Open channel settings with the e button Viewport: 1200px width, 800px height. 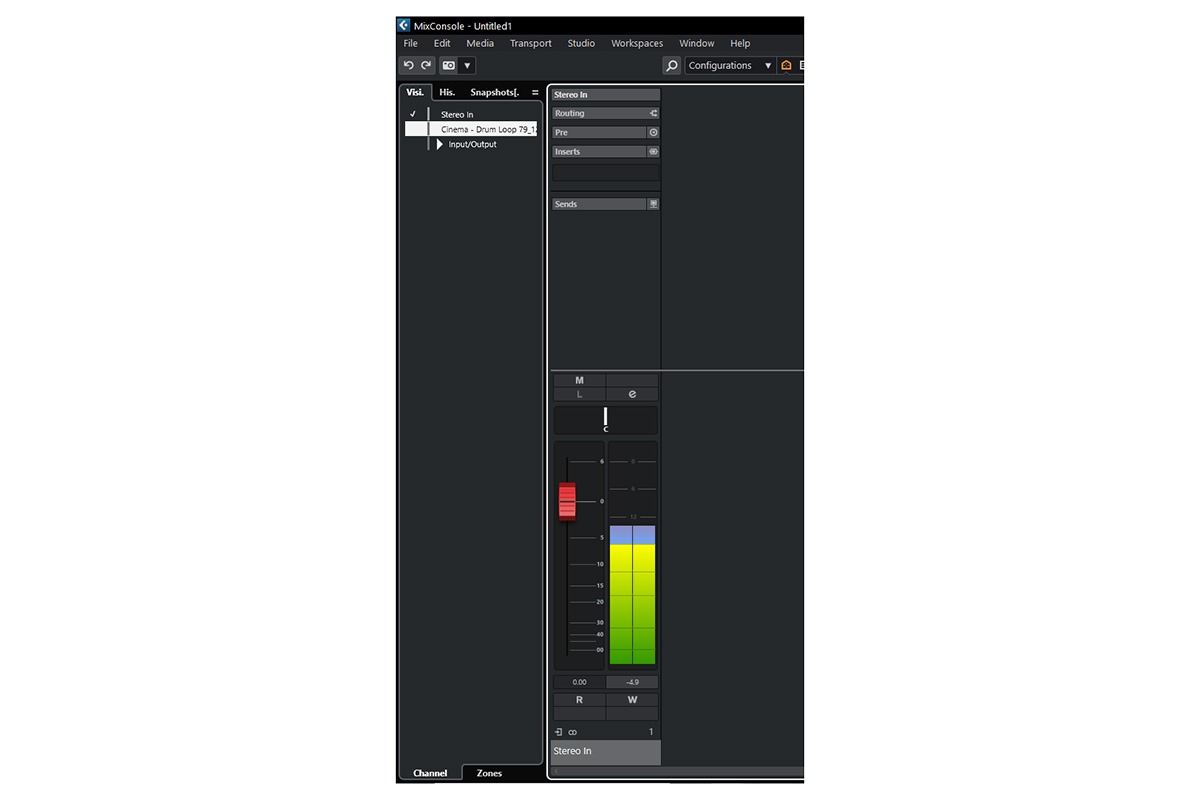tap(632, 394)
